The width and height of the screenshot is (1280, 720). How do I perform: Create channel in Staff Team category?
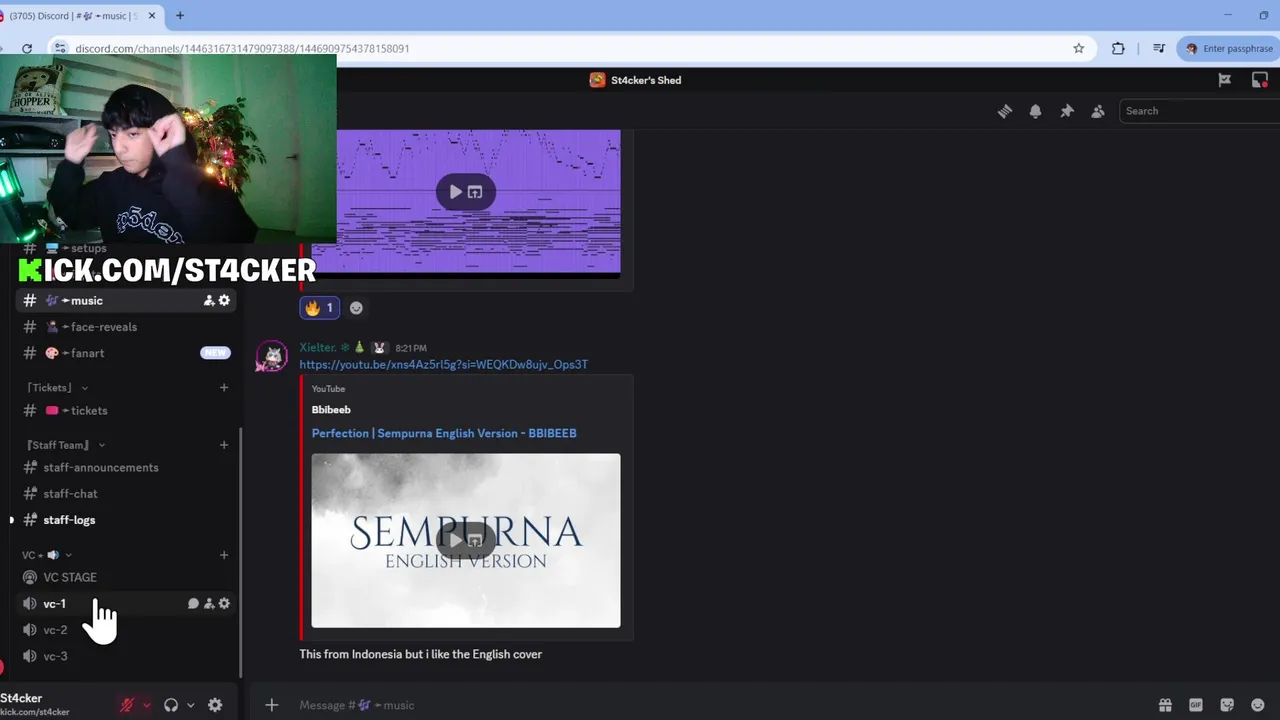pyautogui.click(x=224, y=445)
